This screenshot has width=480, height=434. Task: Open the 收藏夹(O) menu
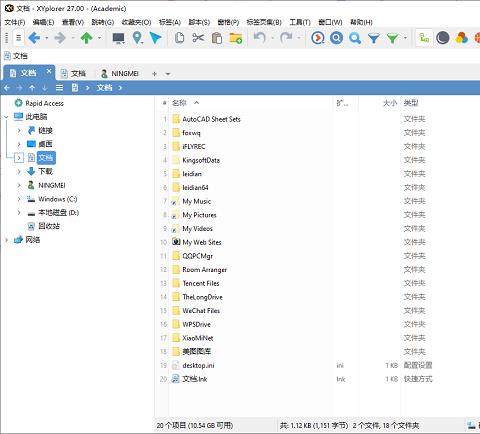136,22
